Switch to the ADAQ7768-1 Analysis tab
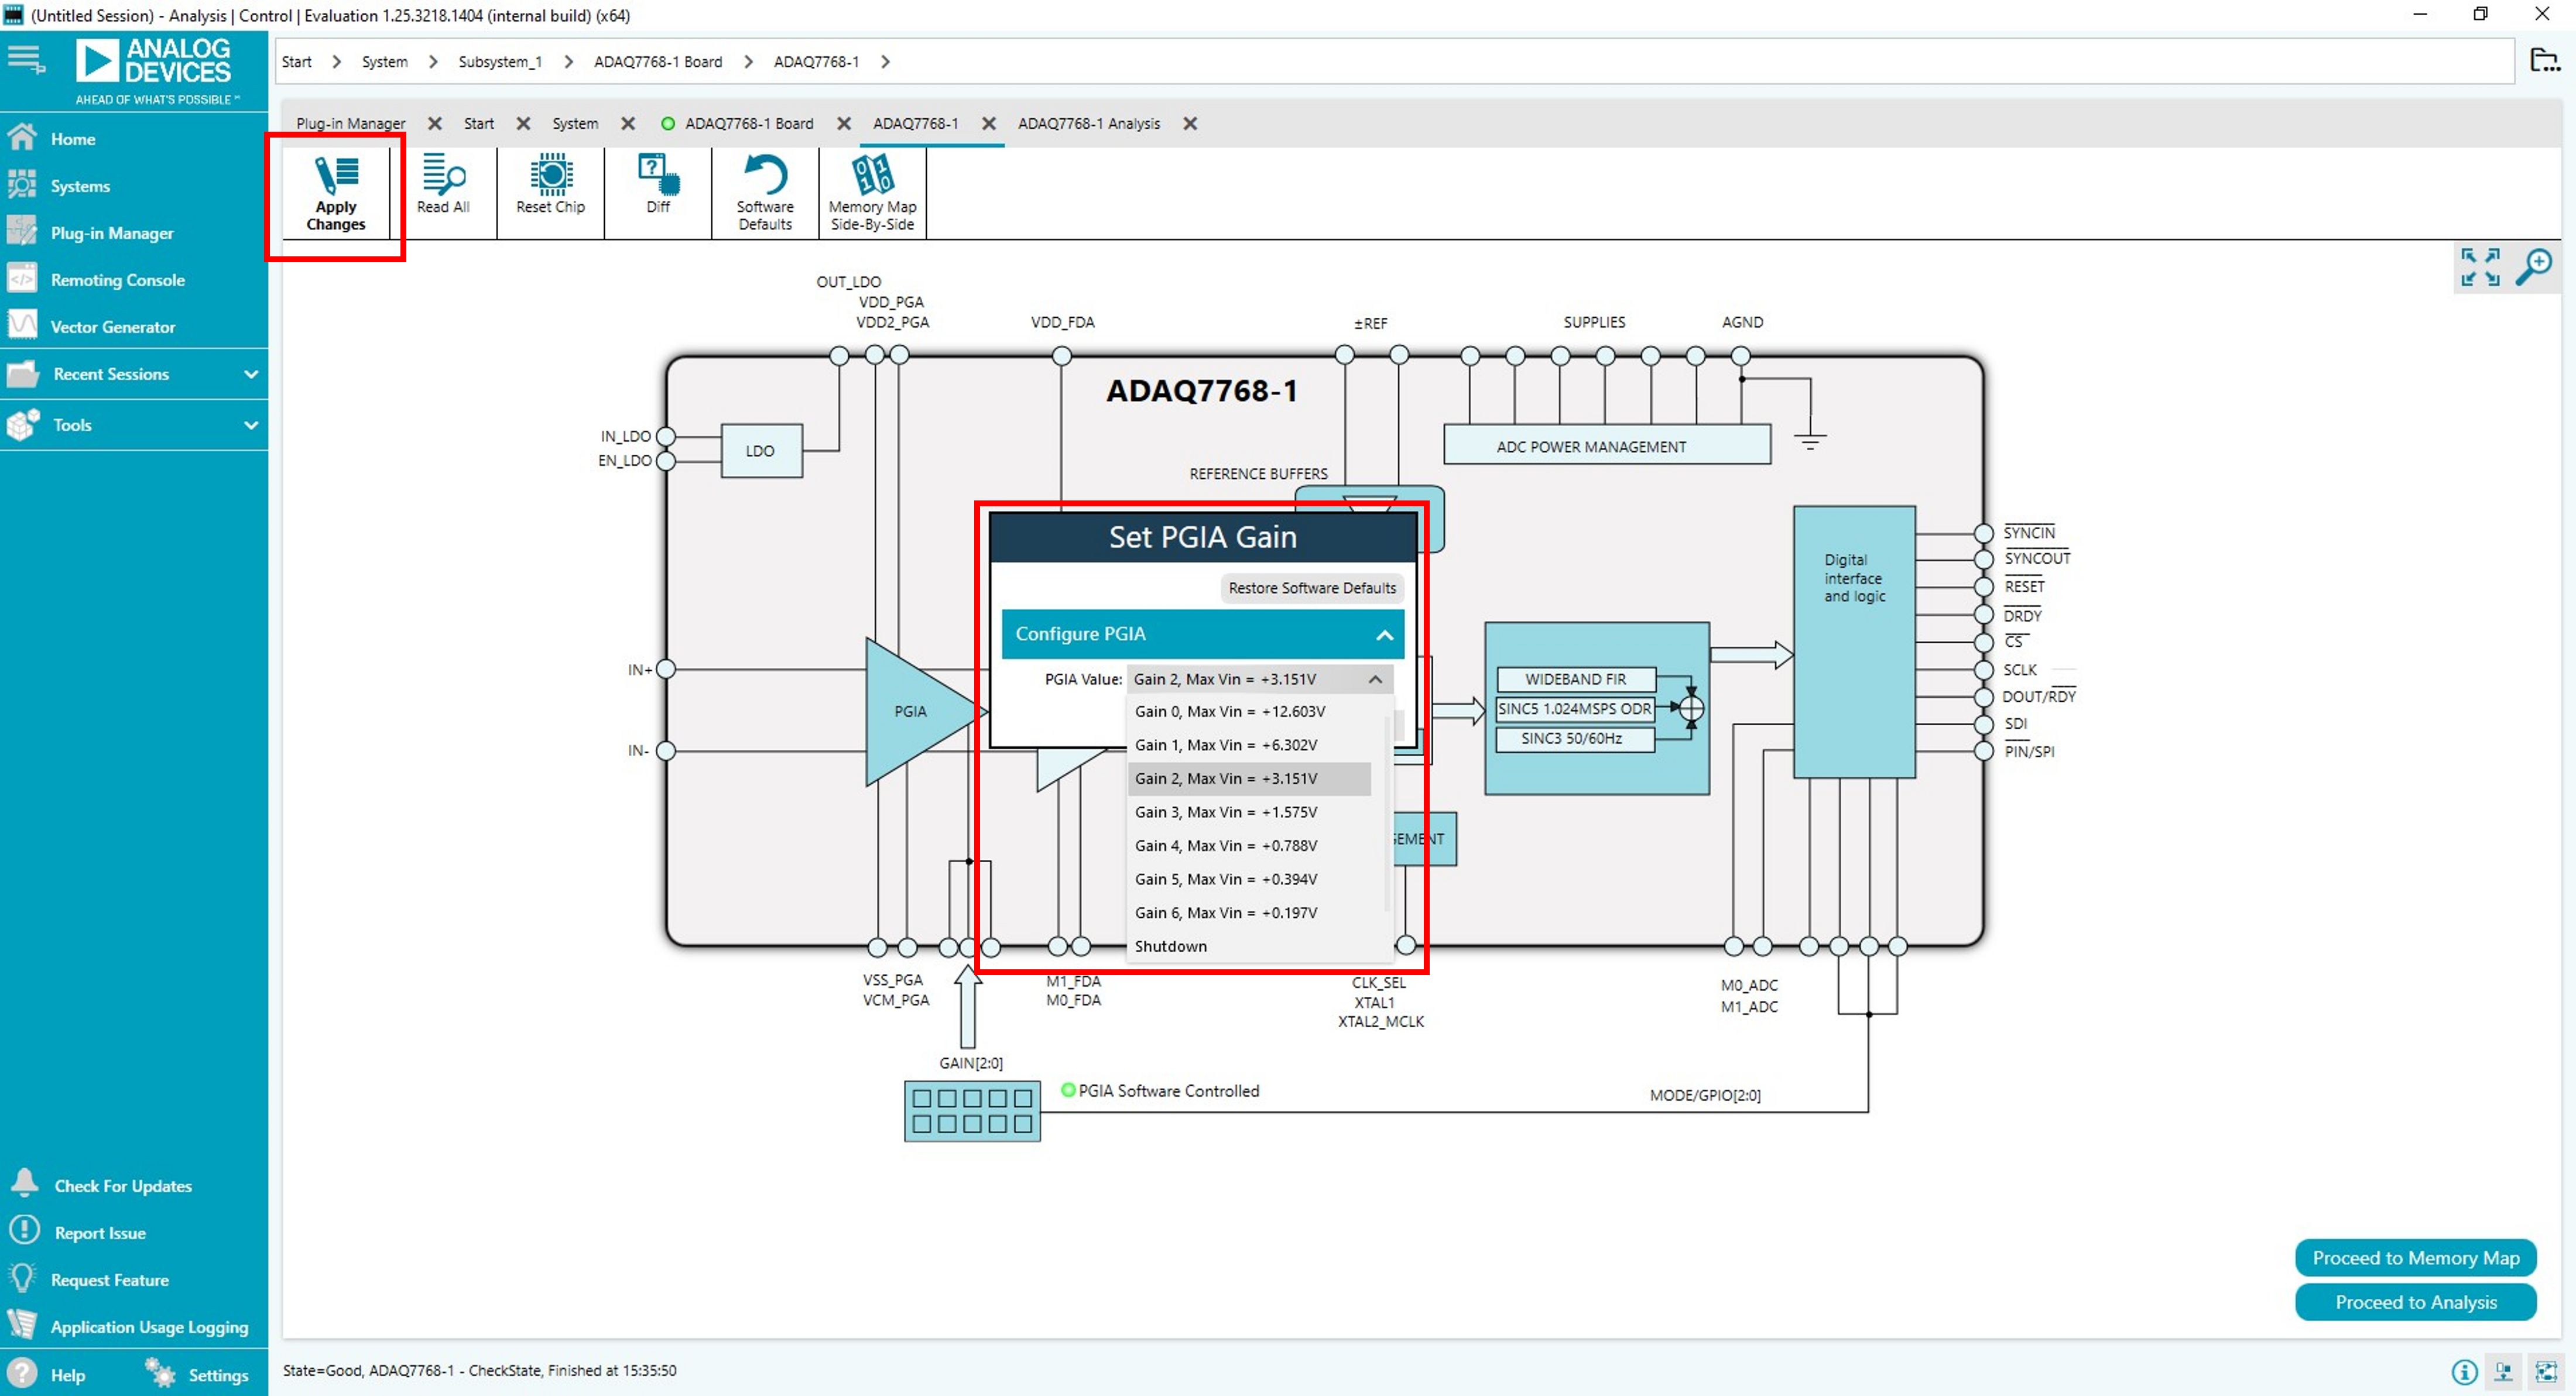 click(1089, 123)
